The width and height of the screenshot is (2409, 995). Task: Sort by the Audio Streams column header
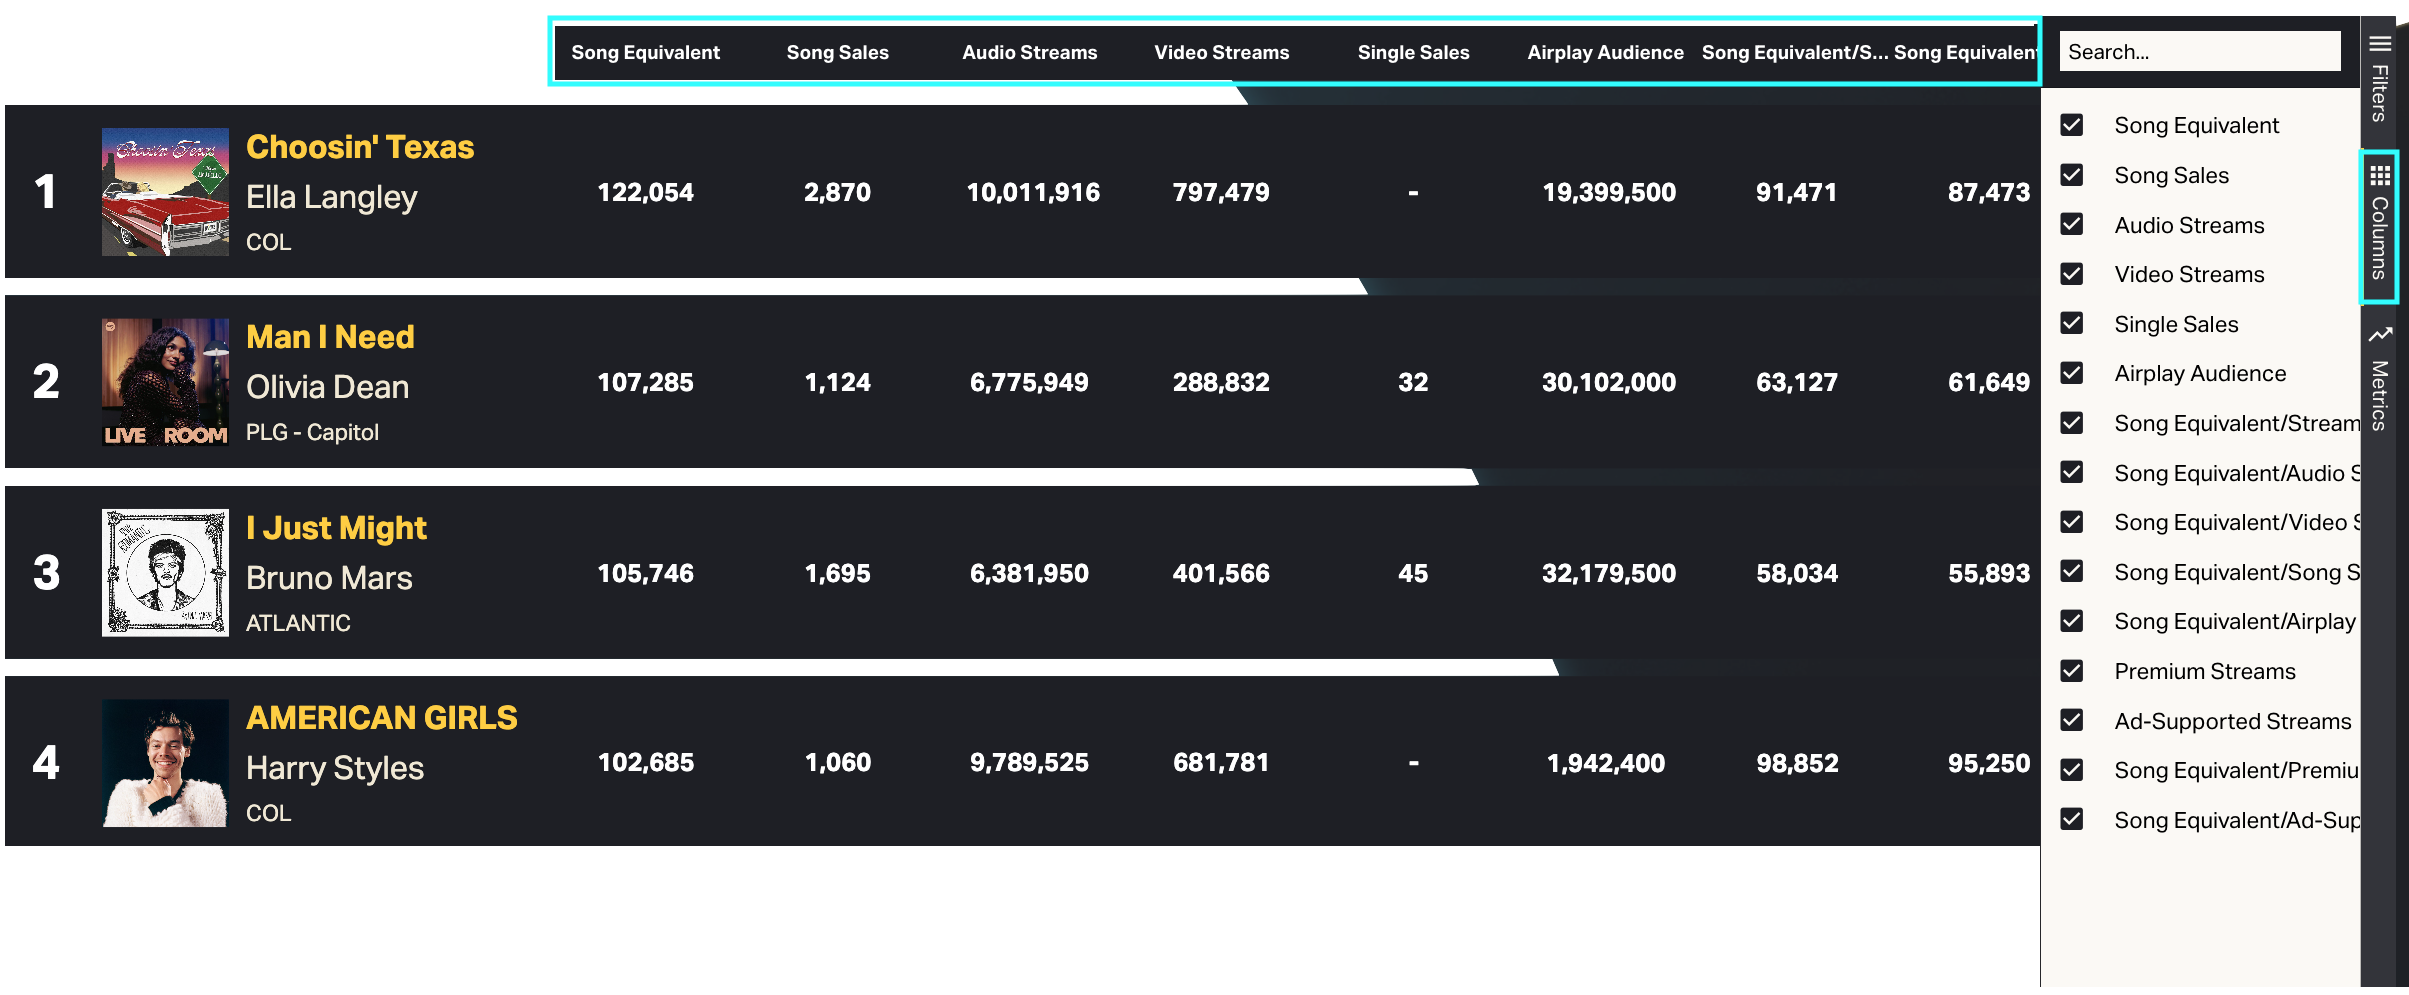click(1029, 52)
